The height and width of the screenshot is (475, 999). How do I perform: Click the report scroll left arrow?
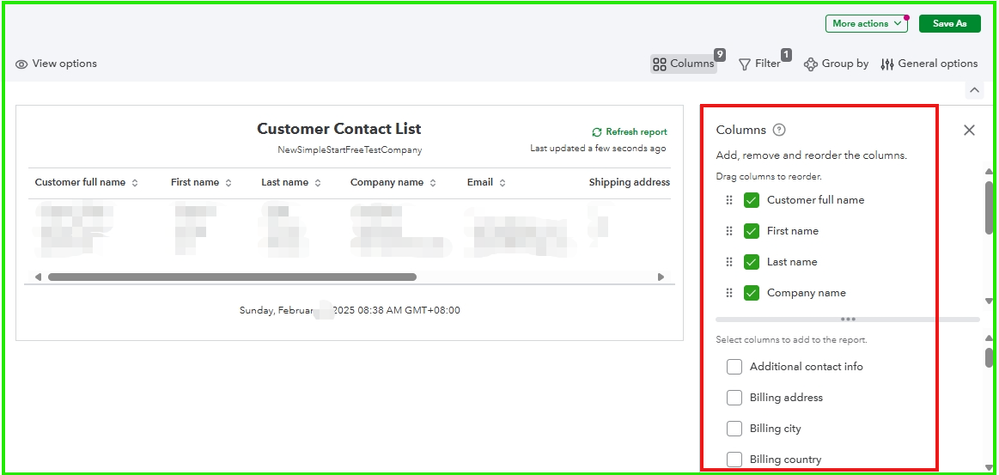point(38,277)
